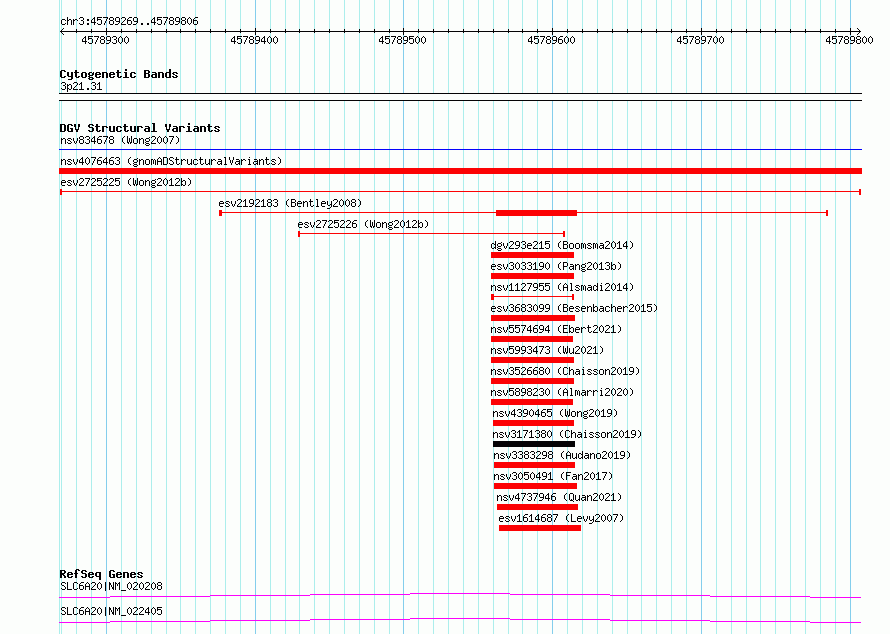Open SLC6A20|NM_022405 gene label
This screenshot has width=890, height=634.
click(x=111, y=611)
